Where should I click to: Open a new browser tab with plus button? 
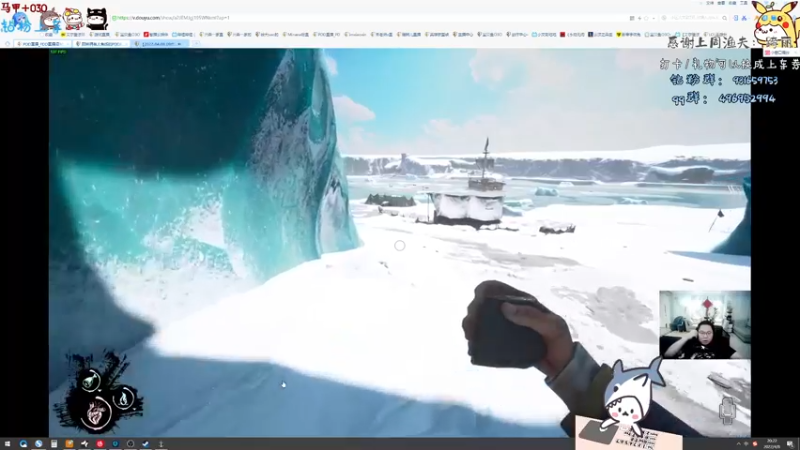coord(196,44)
